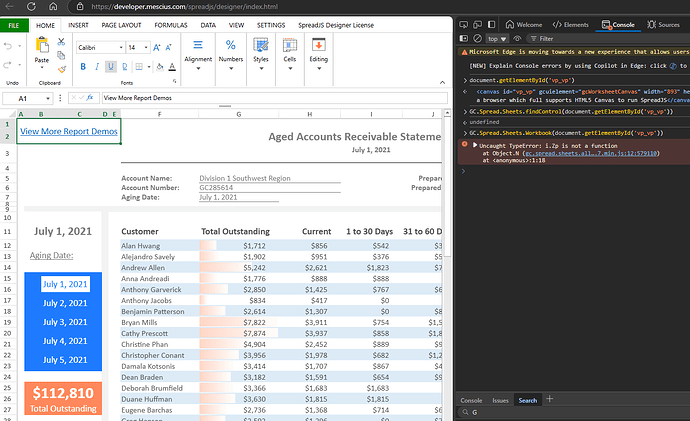Viewport: 690px width, 421px height.
Task: Click the Paste clipboard icon
Action: (x=42, y=45)
